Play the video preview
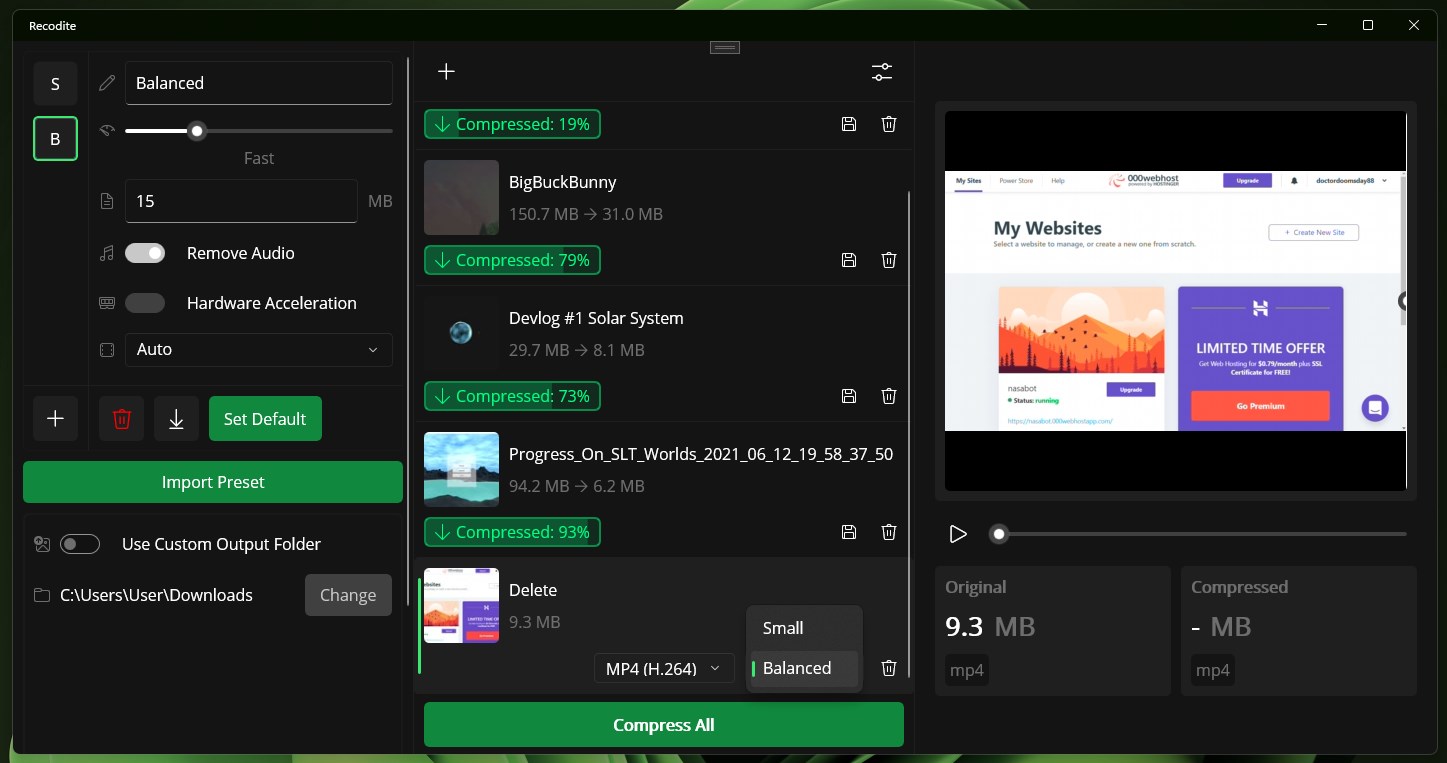Viewport: 1447px width, 763px height. point(958,534)
